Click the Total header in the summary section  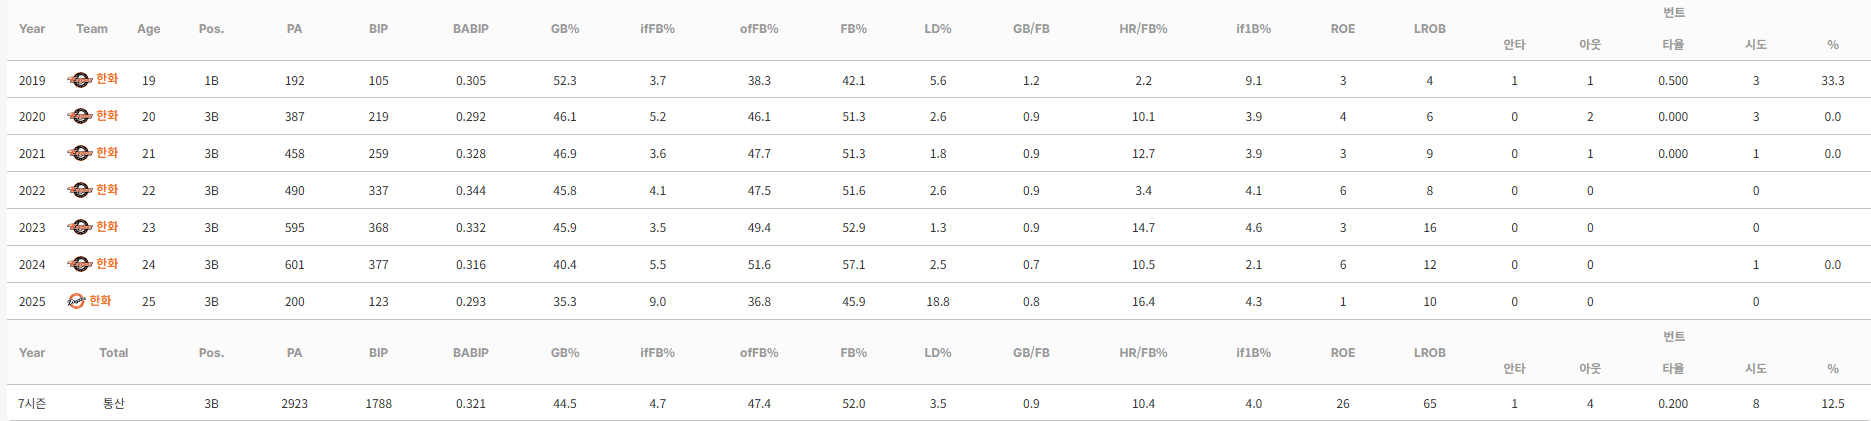113,353
